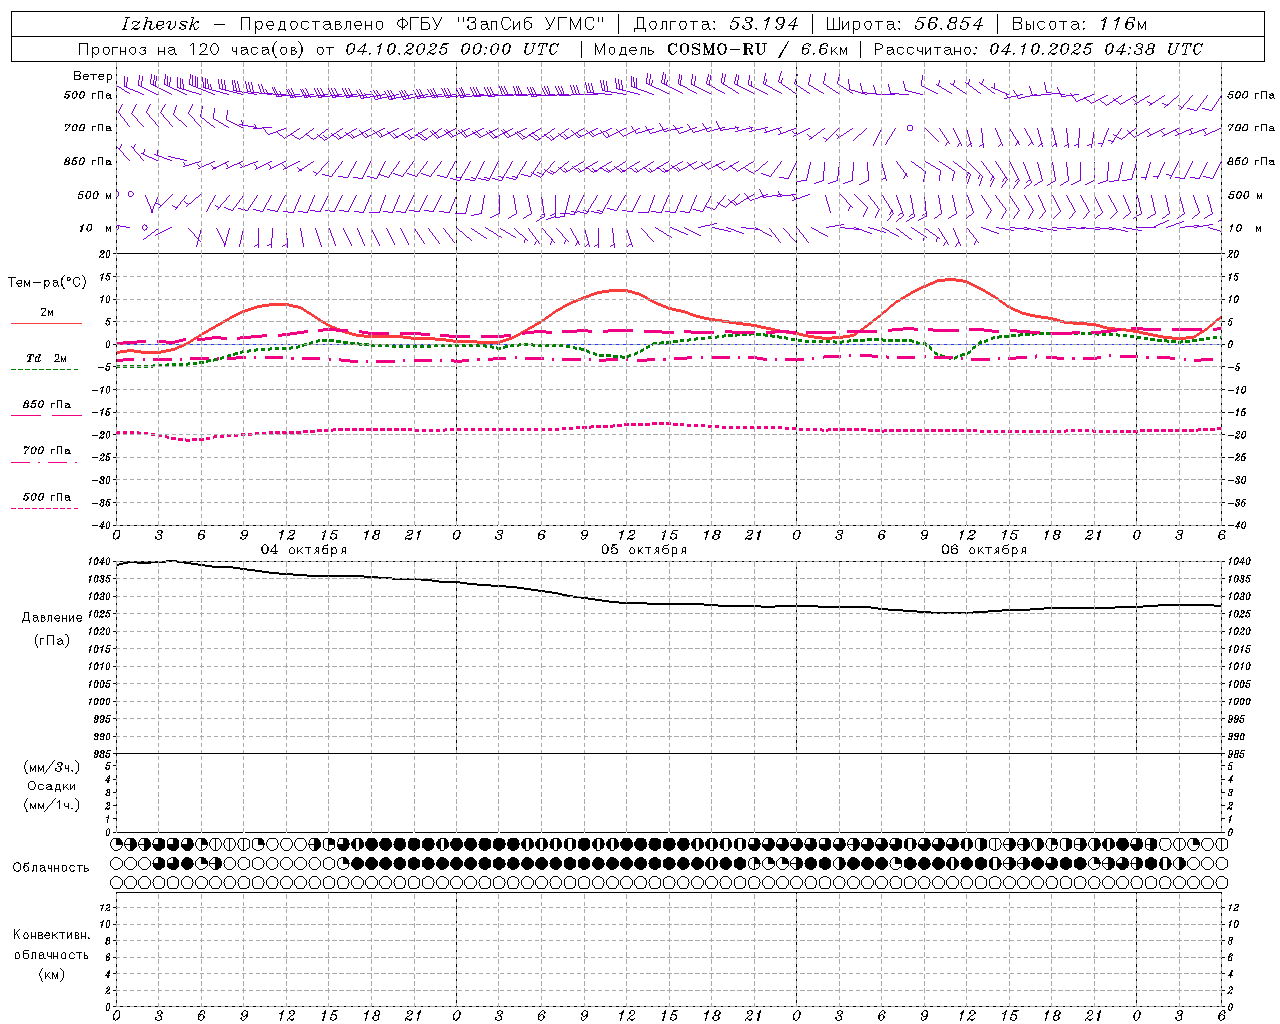Image resolution: width=1280 pixels, height=1024 pixels.
Task: Click the "Тем-ра(°C)" temperature panel label
Action: tap(47, 283)
